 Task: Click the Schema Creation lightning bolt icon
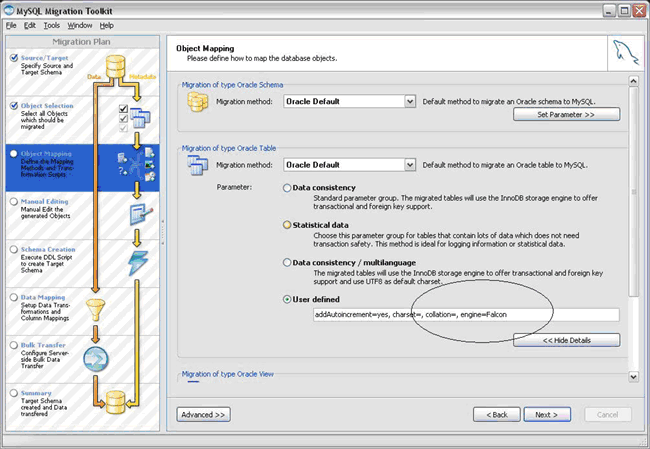coord(138,262)
